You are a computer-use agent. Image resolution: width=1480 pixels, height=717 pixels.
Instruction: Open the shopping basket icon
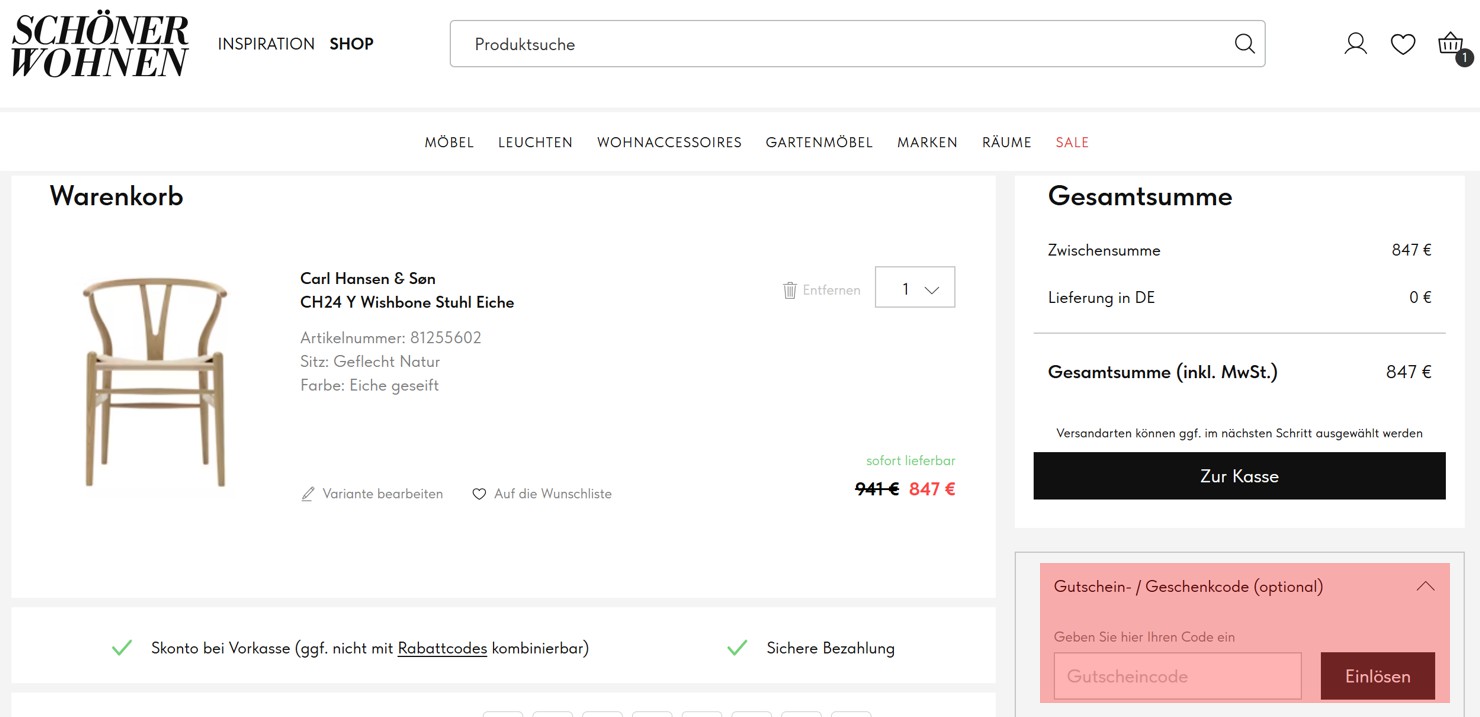1452,46
